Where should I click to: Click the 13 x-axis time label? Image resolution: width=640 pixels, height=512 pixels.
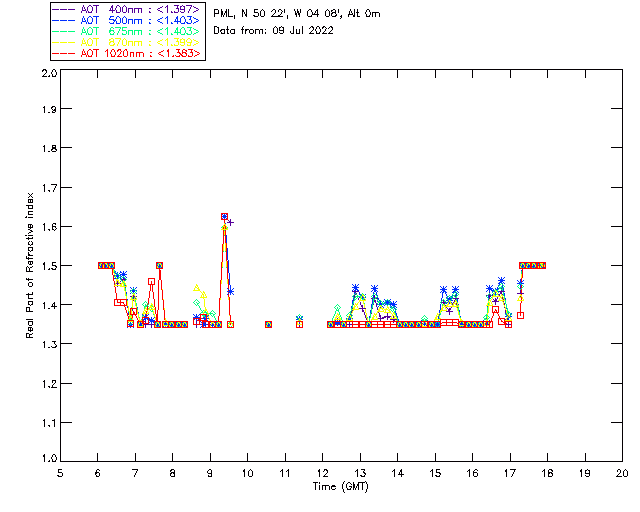coord(360,473)
